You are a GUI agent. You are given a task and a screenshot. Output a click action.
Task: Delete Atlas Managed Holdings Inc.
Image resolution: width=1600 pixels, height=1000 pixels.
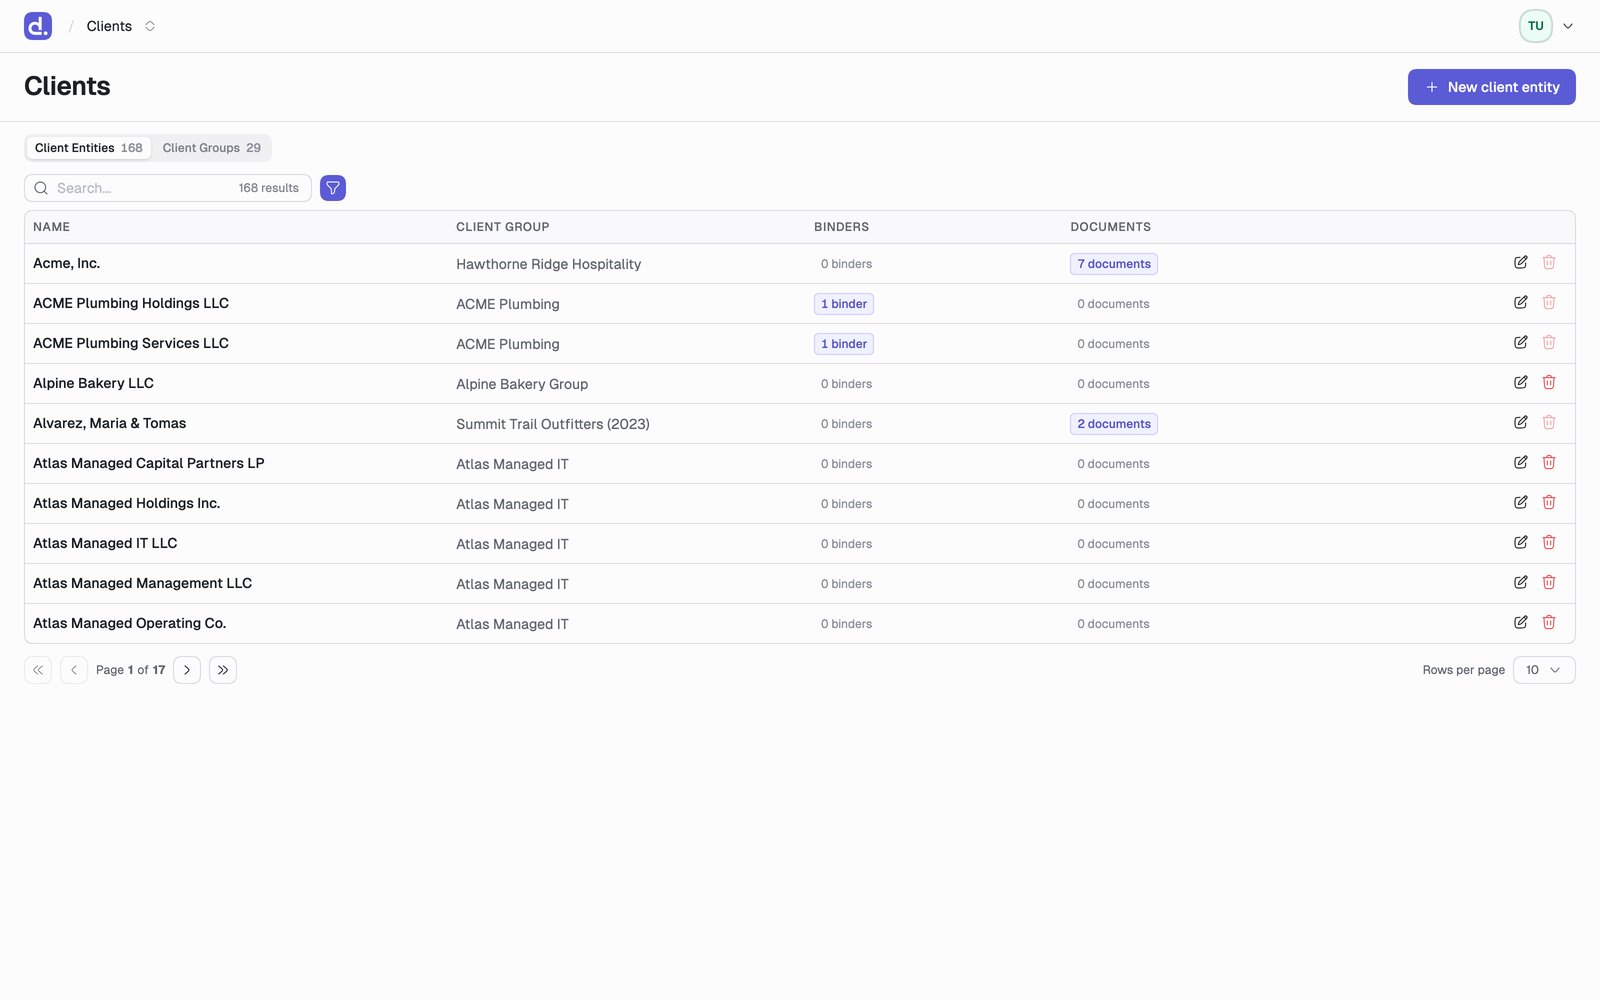point(1549,502)
